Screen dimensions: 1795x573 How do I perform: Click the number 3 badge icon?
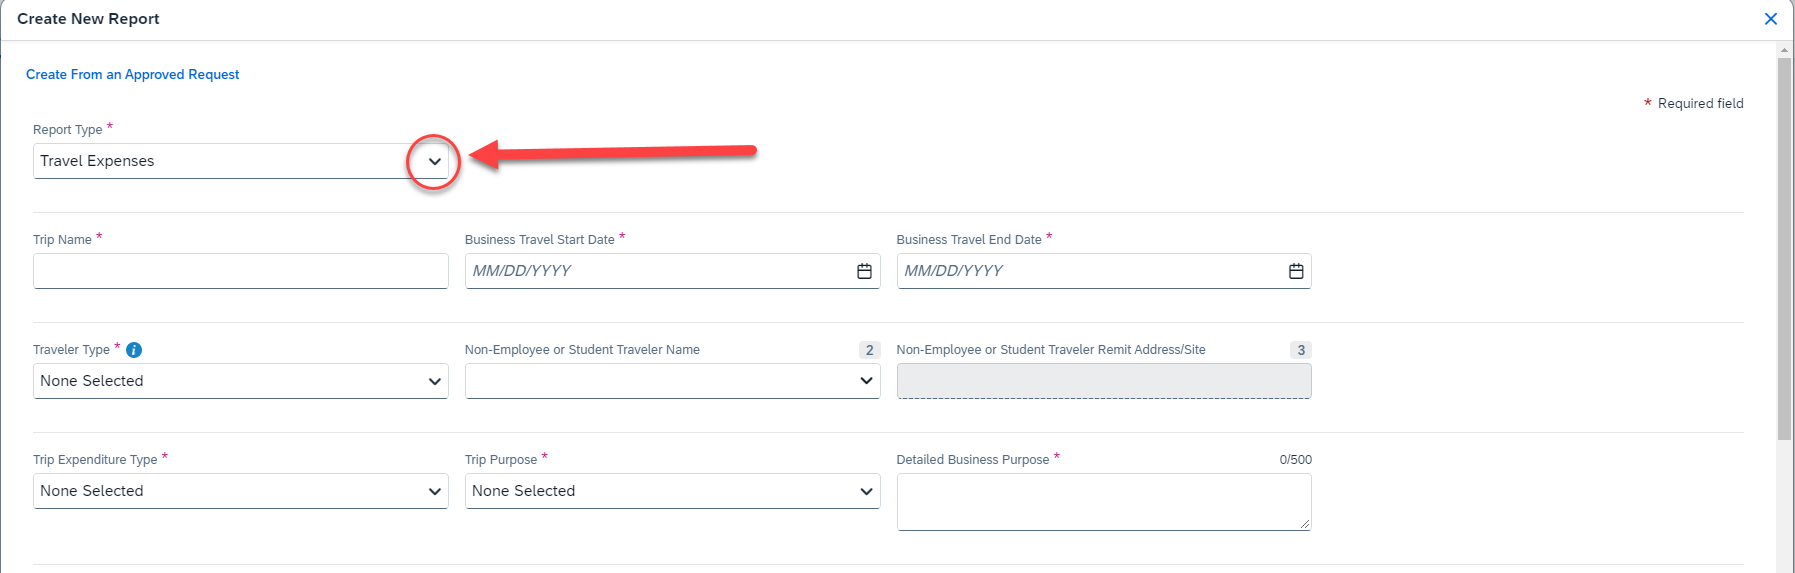[x=1300, y=350]
